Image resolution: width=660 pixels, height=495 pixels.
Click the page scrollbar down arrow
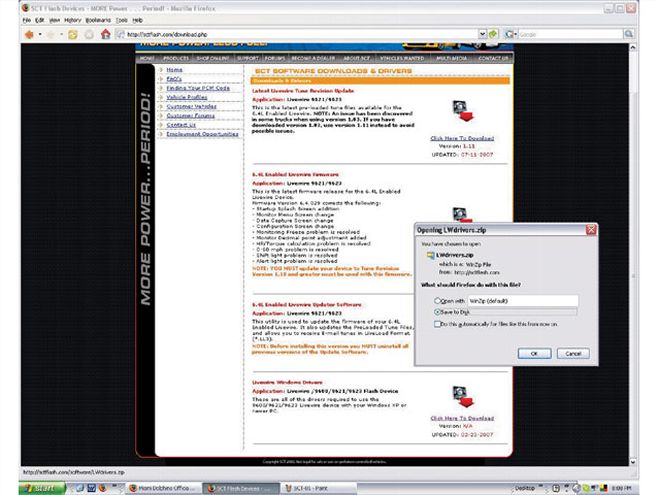[x=632, y=462]
